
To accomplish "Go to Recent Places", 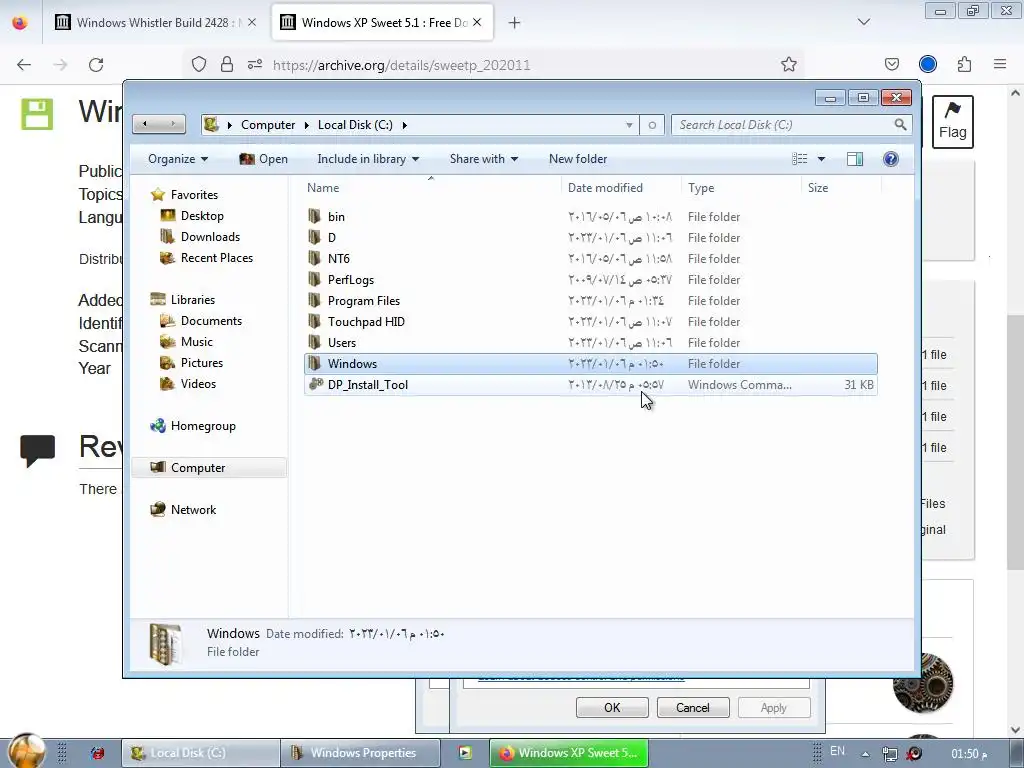I will (217, 257).
